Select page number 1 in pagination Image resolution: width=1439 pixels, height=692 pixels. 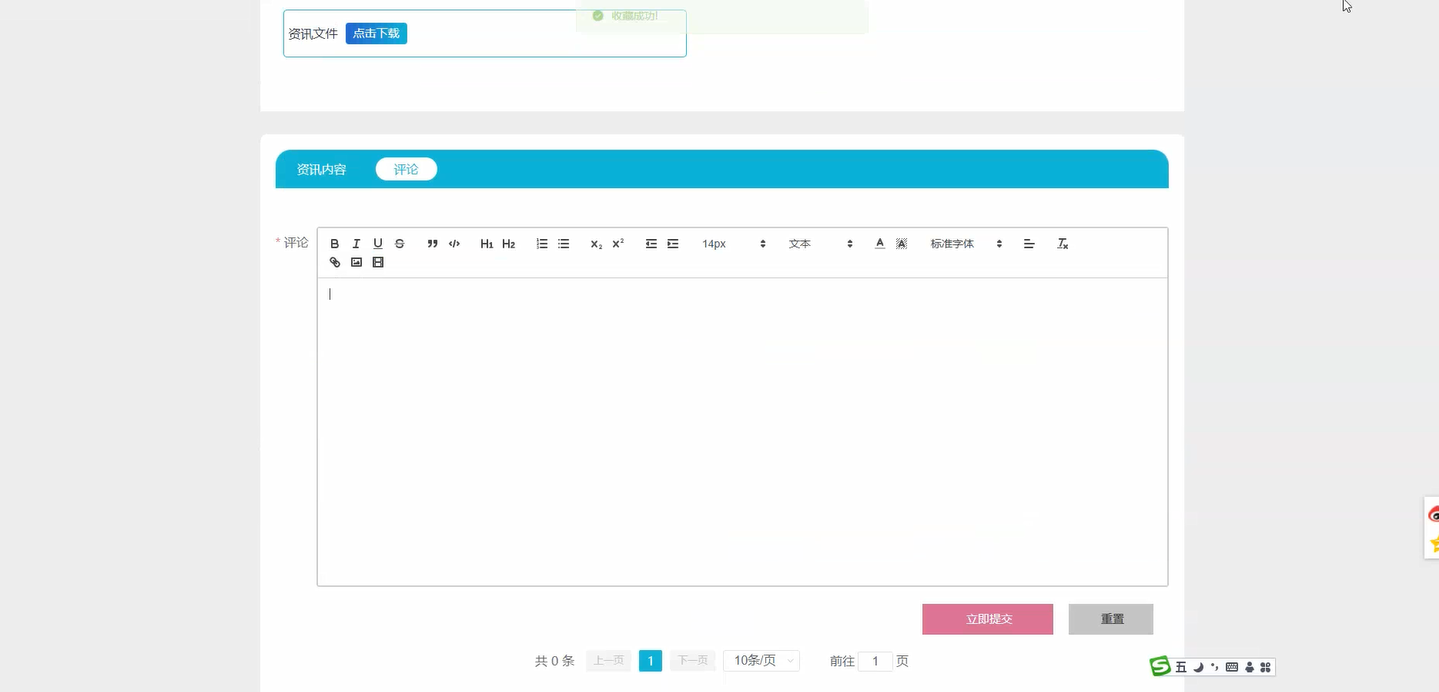pos(650,661)
